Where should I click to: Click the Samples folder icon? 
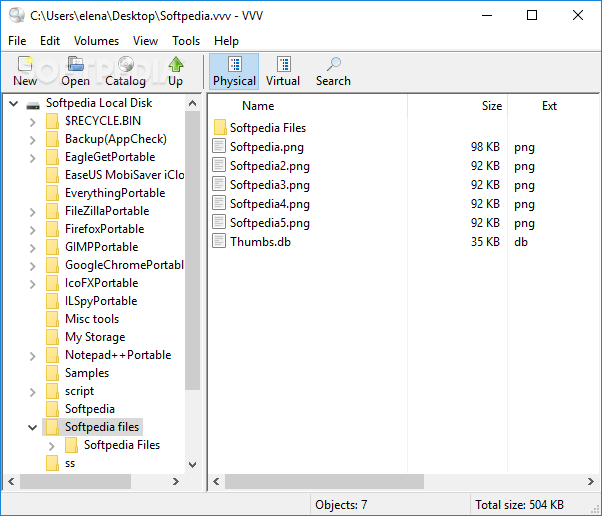pyautogui.click(x=52, y=373)
